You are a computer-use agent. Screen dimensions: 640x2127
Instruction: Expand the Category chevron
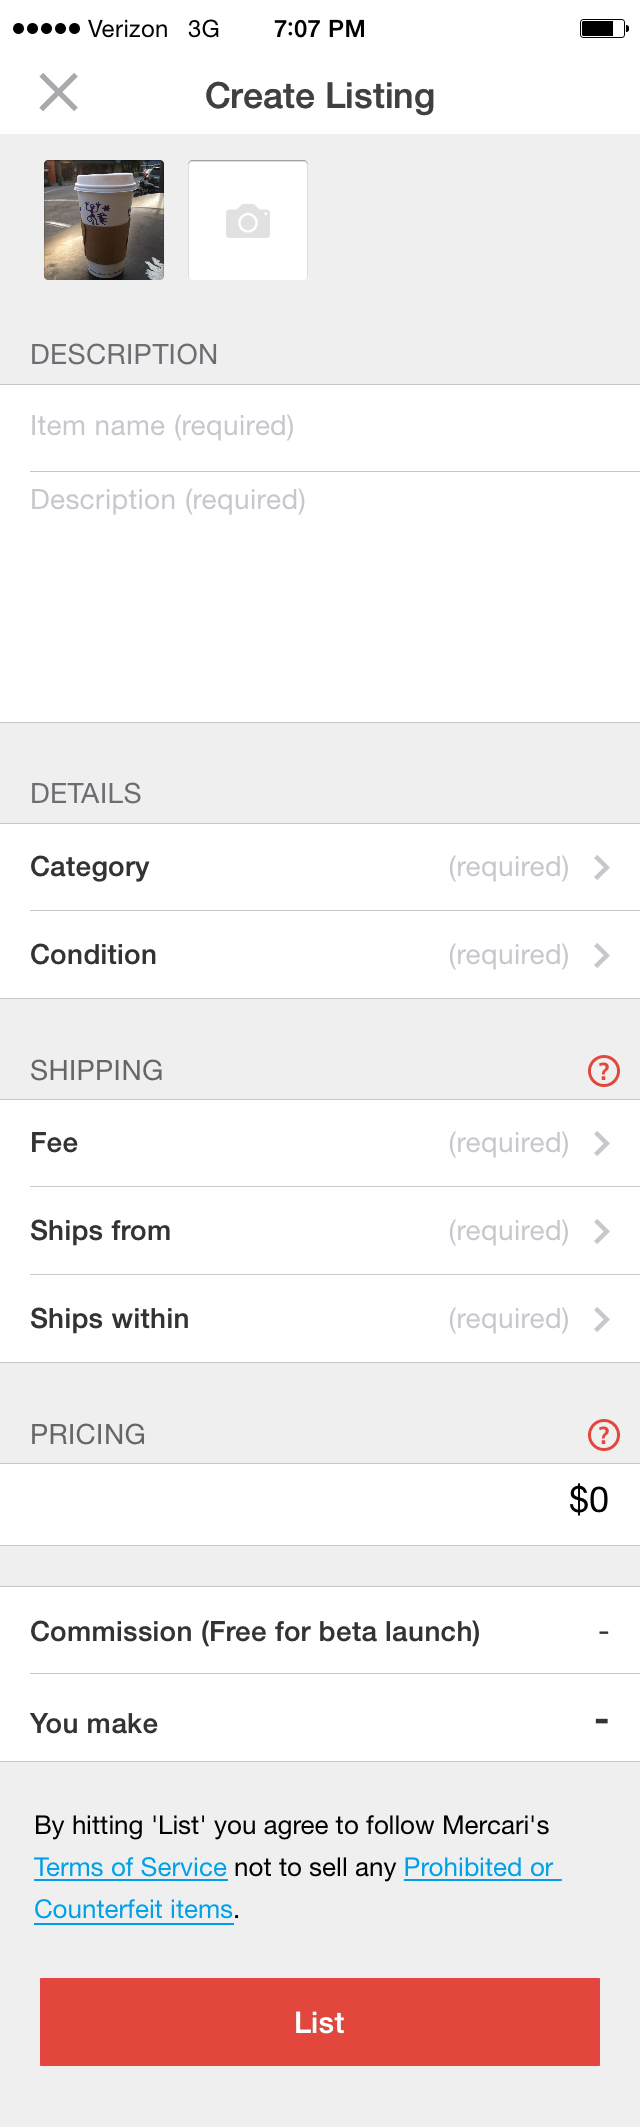pyautogui.click(x=602, y=867)
